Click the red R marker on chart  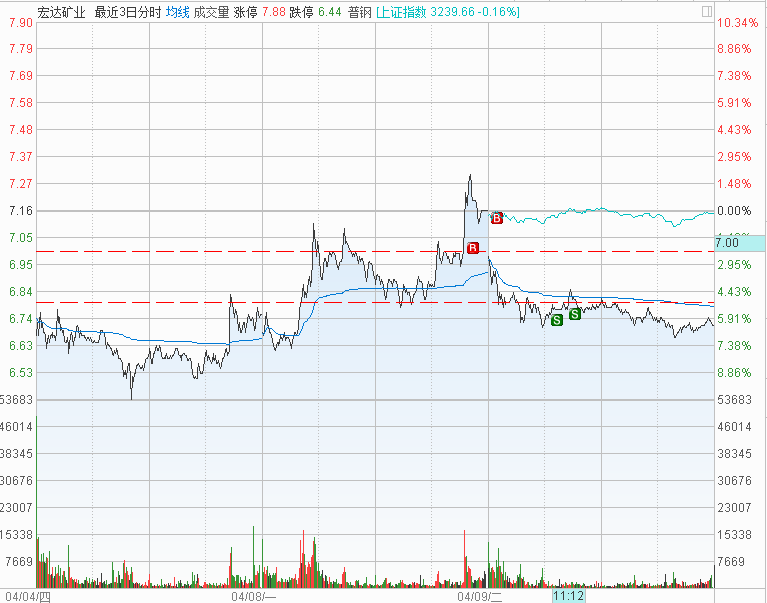(473, 247)
